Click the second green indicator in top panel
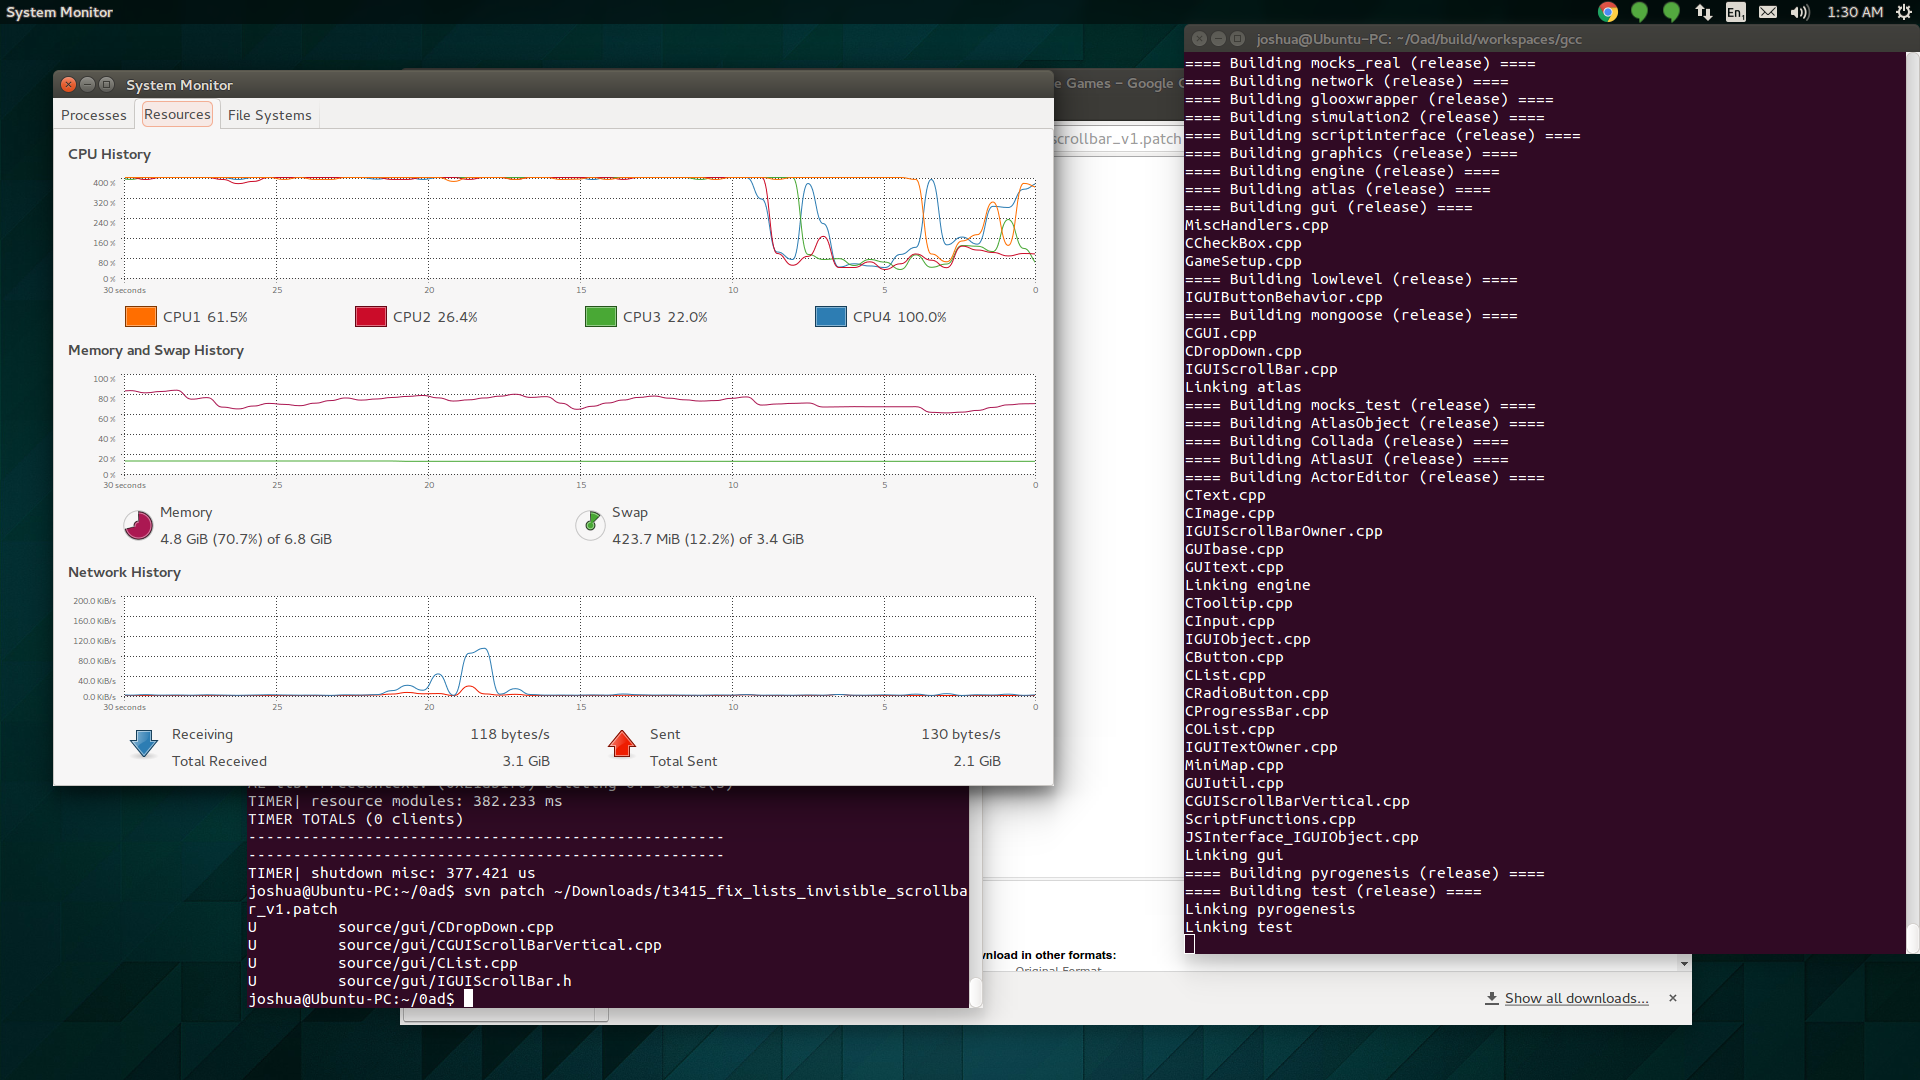Viewport: 1920px width, 1080px height. tap(1671, 12)
